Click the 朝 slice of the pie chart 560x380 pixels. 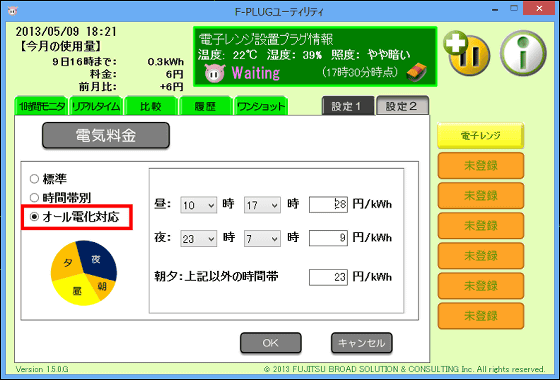tap(102, 286)
